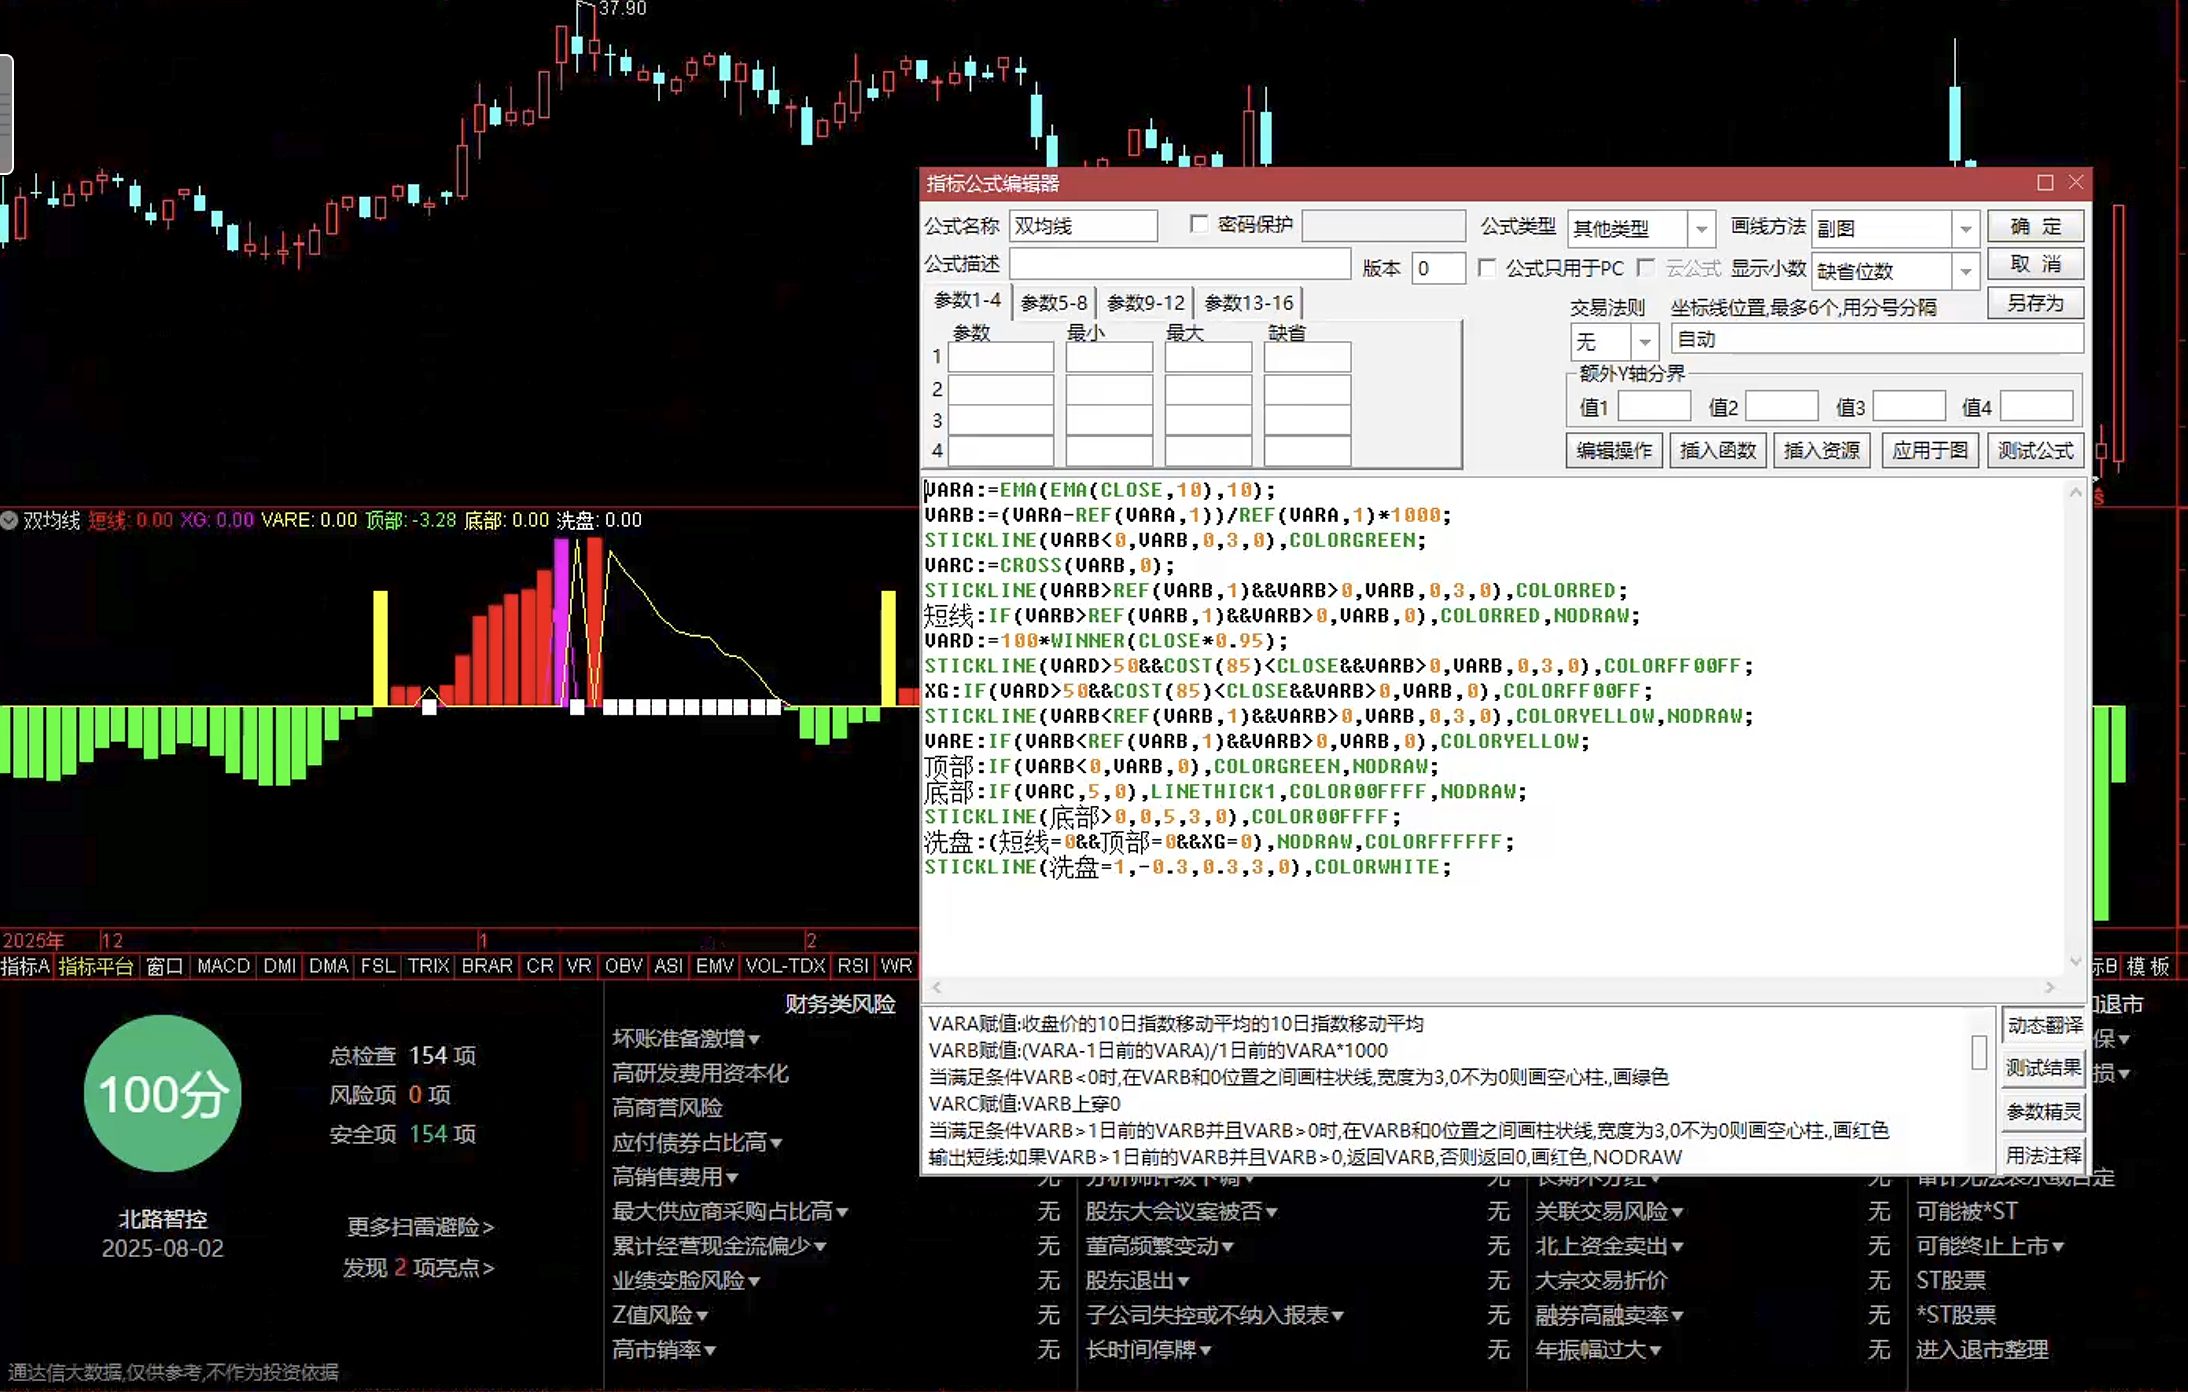Image resolution: width=2188 pixels, height=1392 pixels.
Task: Click the 测试公式 button
Action: tap(2035, 451)
